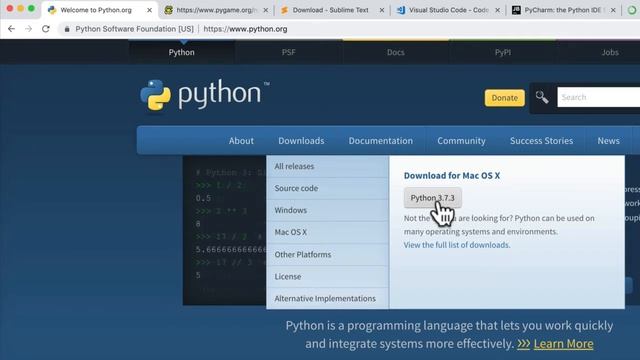Image resolution: width=640 pixels, height=360 pixels.
Task: Open the Community menu
Action: [461, 140]
